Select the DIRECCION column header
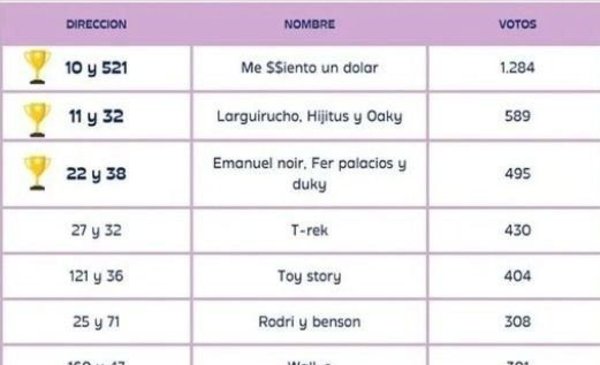 (96, 24)
